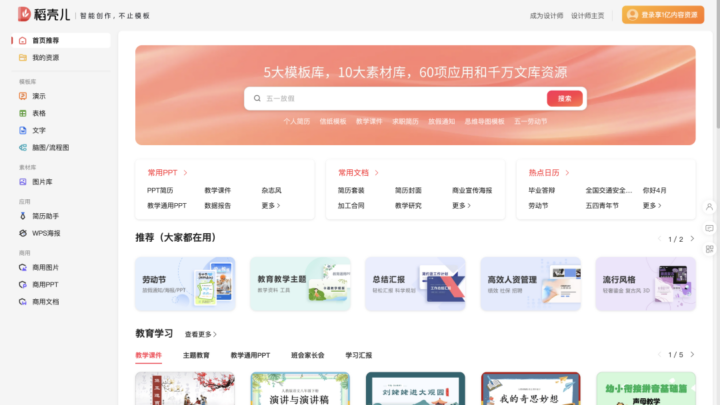The image size is (720, 405).
Task: Open the 演讲与演讲稿 template thumbnail
Action: 300,388
